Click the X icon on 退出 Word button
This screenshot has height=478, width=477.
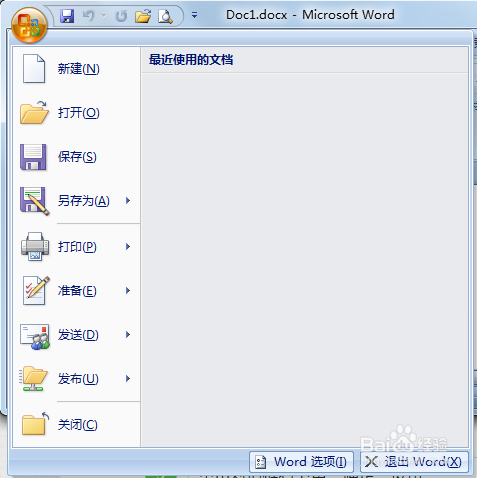click(x=371, y=462)
